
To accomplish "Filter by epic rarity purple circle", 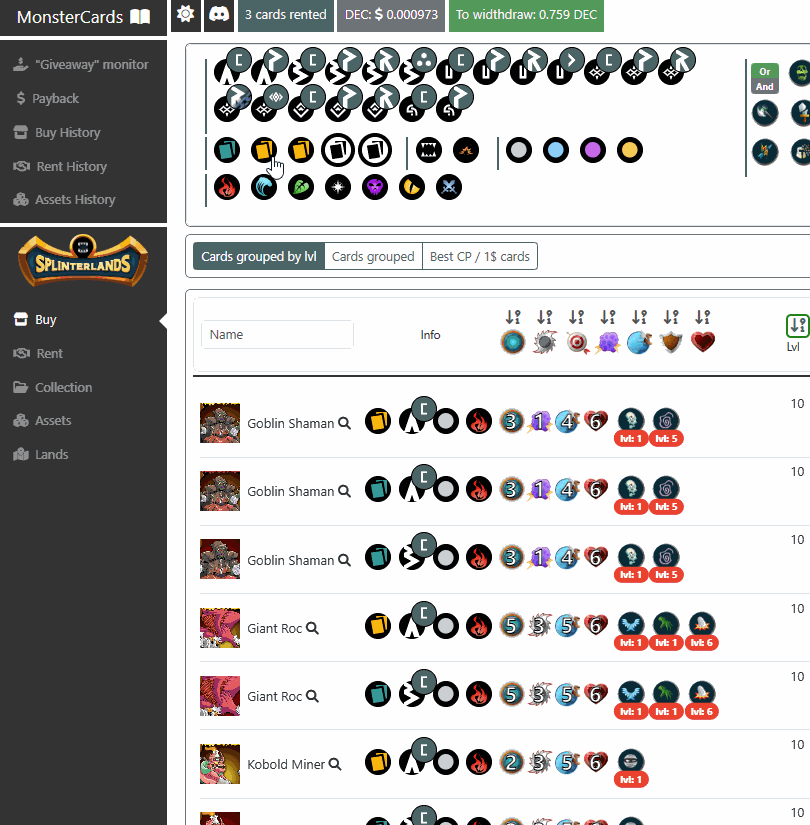I will pos(593,150).
